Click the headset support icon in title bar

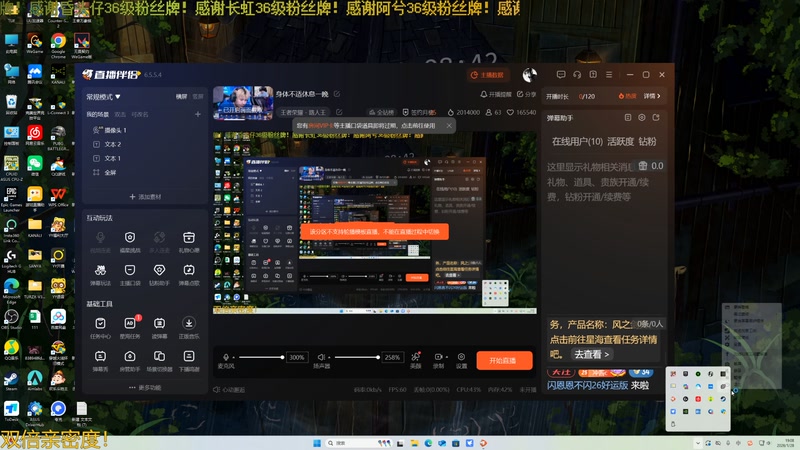[x=577, y=74]
